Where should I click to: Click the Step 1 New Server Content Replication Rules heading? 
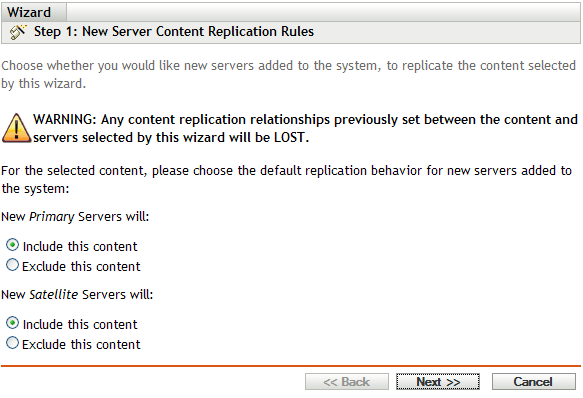[174, 32]
